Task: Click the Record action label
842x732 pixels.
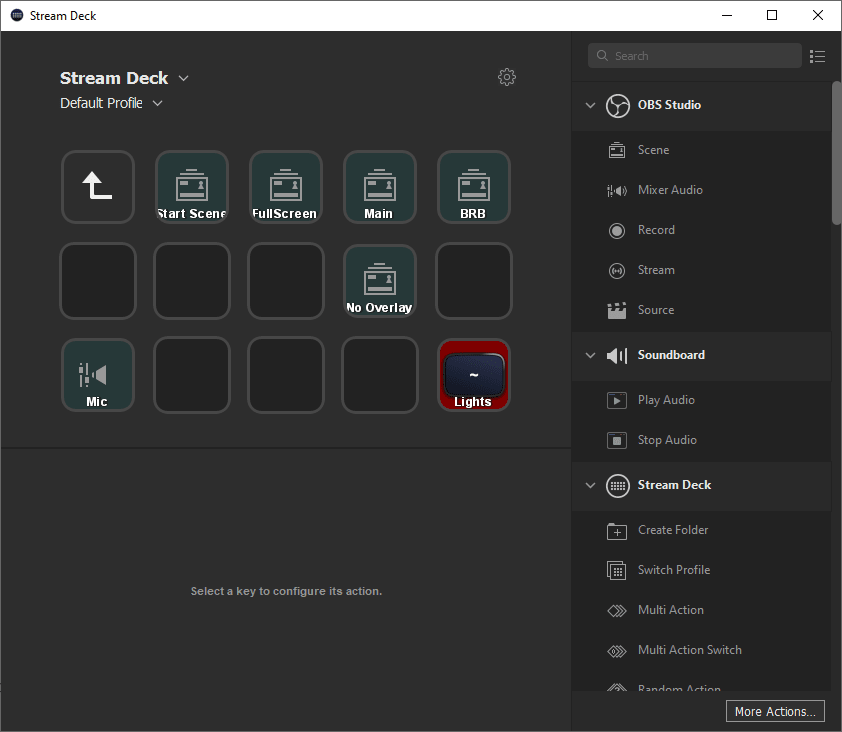Action: tap(656, 230)
